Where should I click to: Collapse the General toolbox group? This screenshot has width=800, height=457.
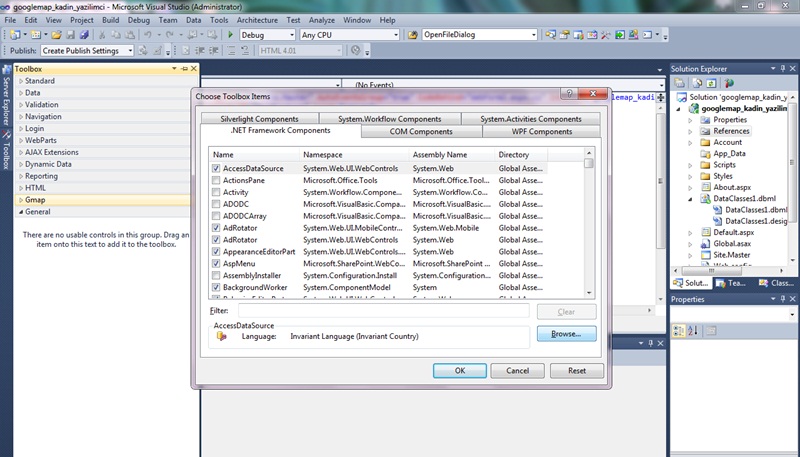[21, 212]
